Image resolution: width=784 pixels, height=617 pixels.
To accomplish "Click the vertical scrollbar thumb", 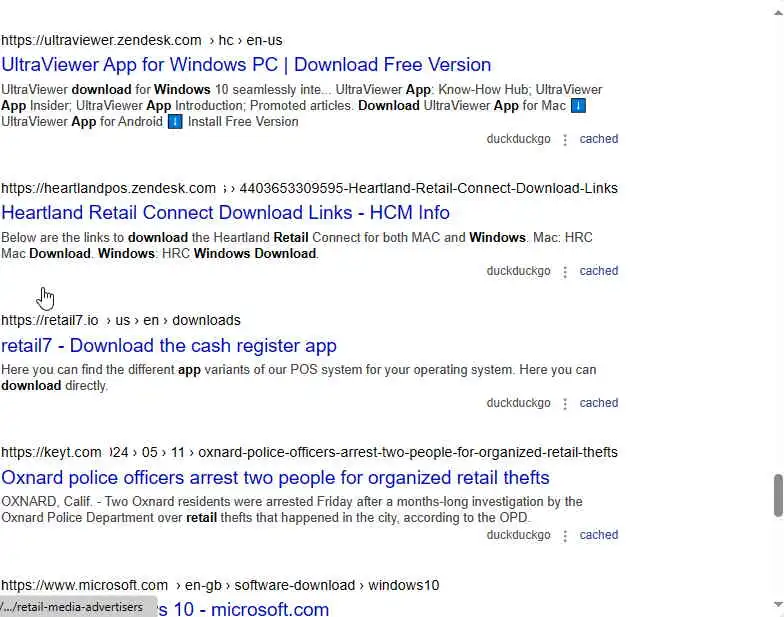I will tap(778, 496).
